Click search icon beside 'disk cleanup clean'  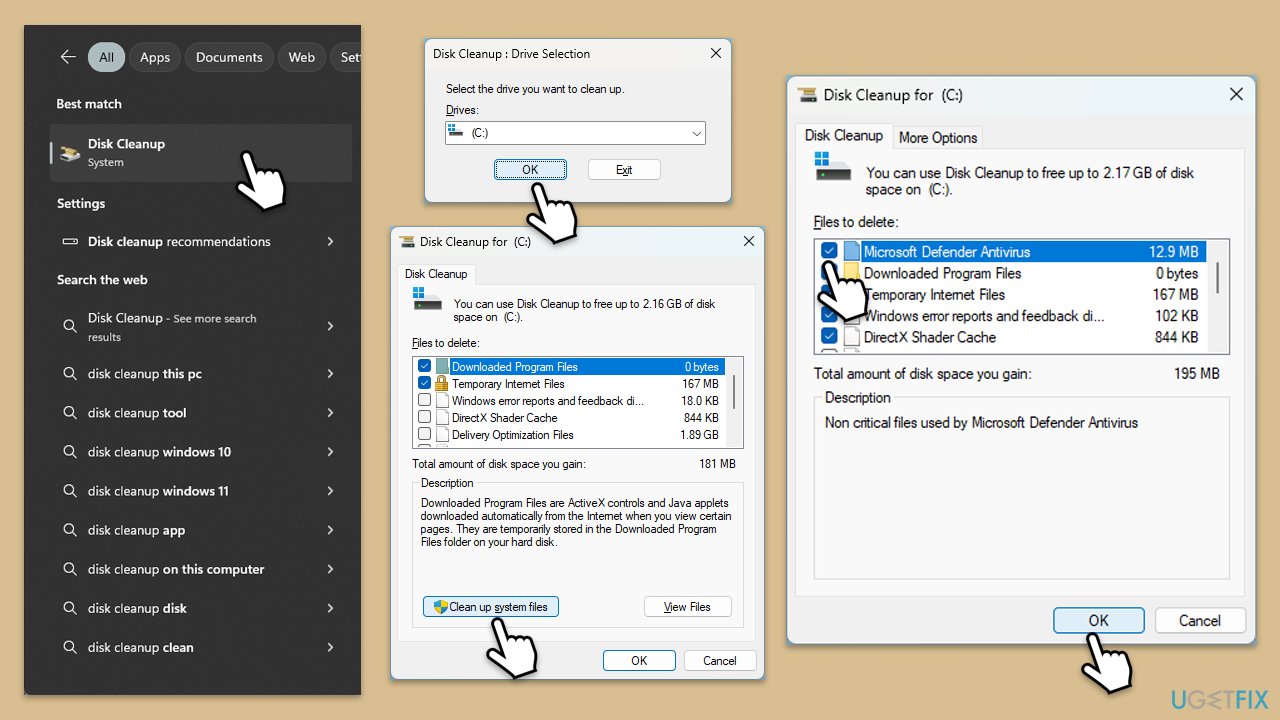[70, 647]
